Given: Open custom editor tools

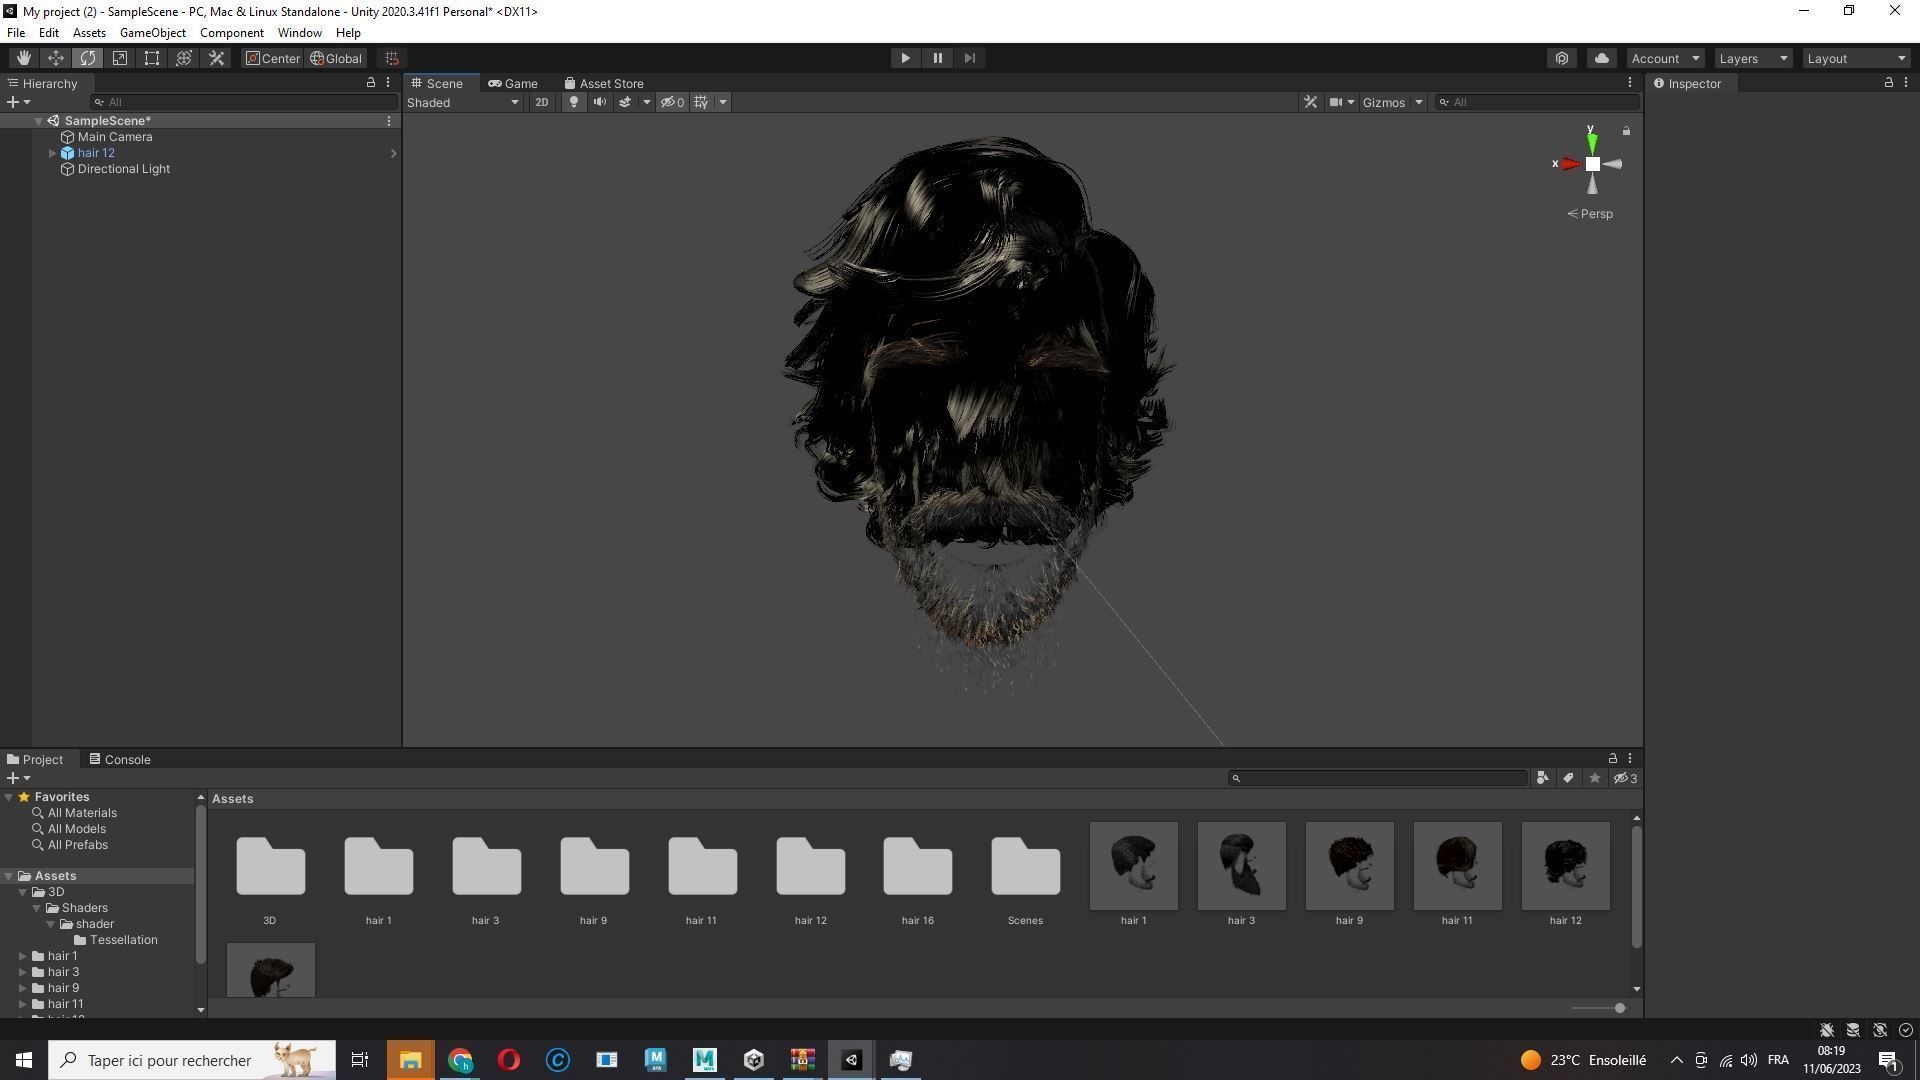Looking at the screenshot, I should point(216,58).
